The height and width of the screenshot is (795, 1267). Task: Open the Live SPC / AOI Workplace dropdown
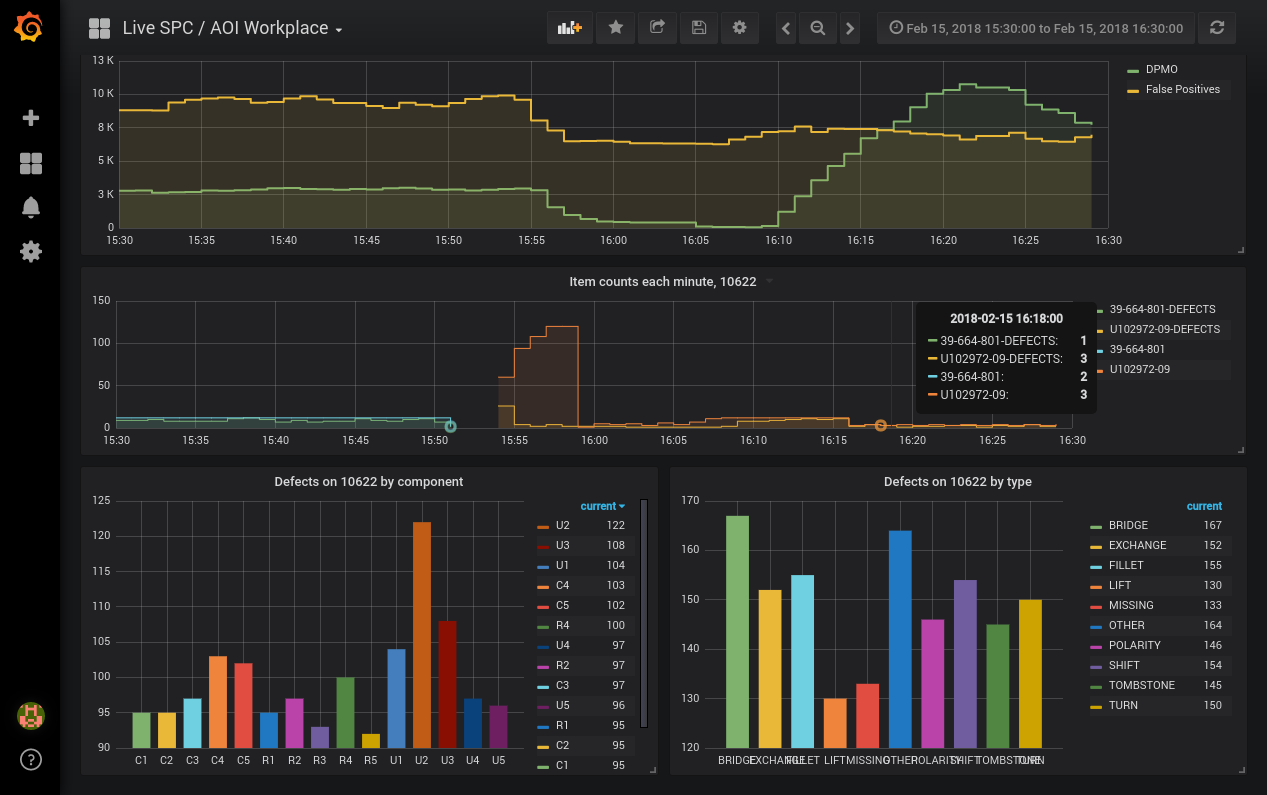pos(232,28)
